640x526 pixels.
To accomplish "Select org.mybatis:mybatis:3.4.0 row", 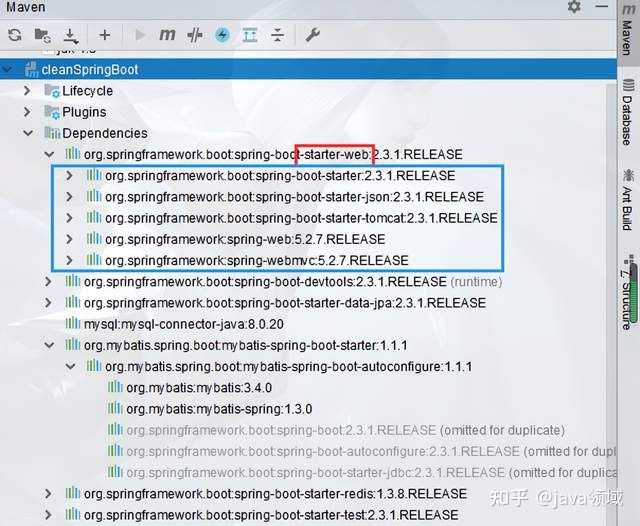I will point(190,388).
